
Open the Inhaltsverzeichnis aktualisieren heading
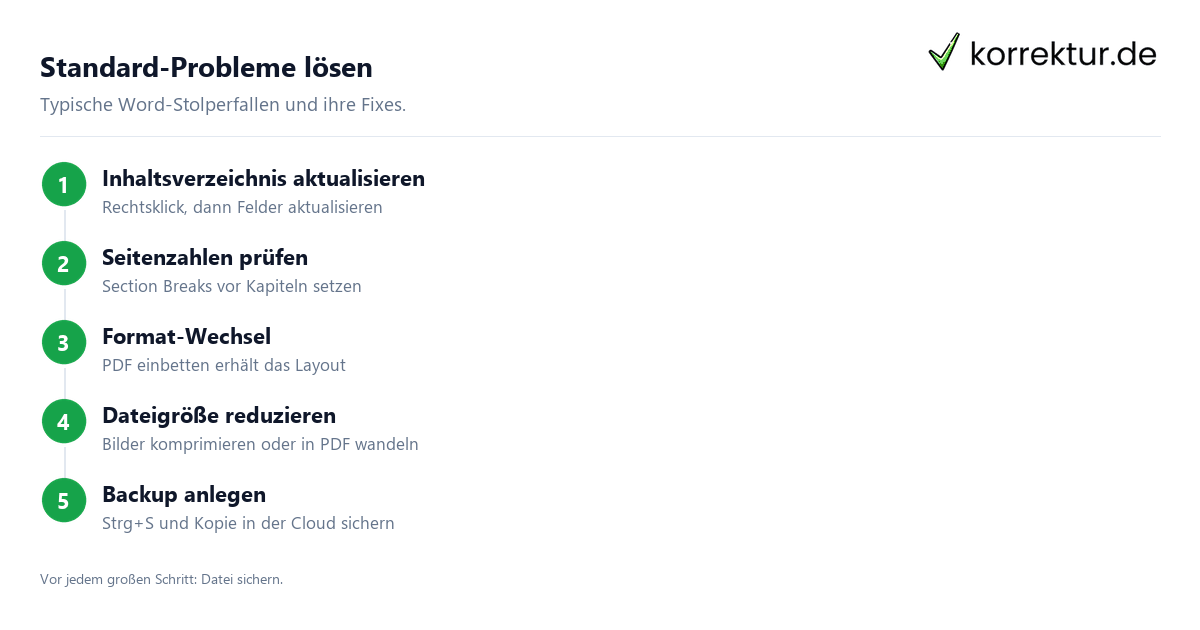[263, 179]
